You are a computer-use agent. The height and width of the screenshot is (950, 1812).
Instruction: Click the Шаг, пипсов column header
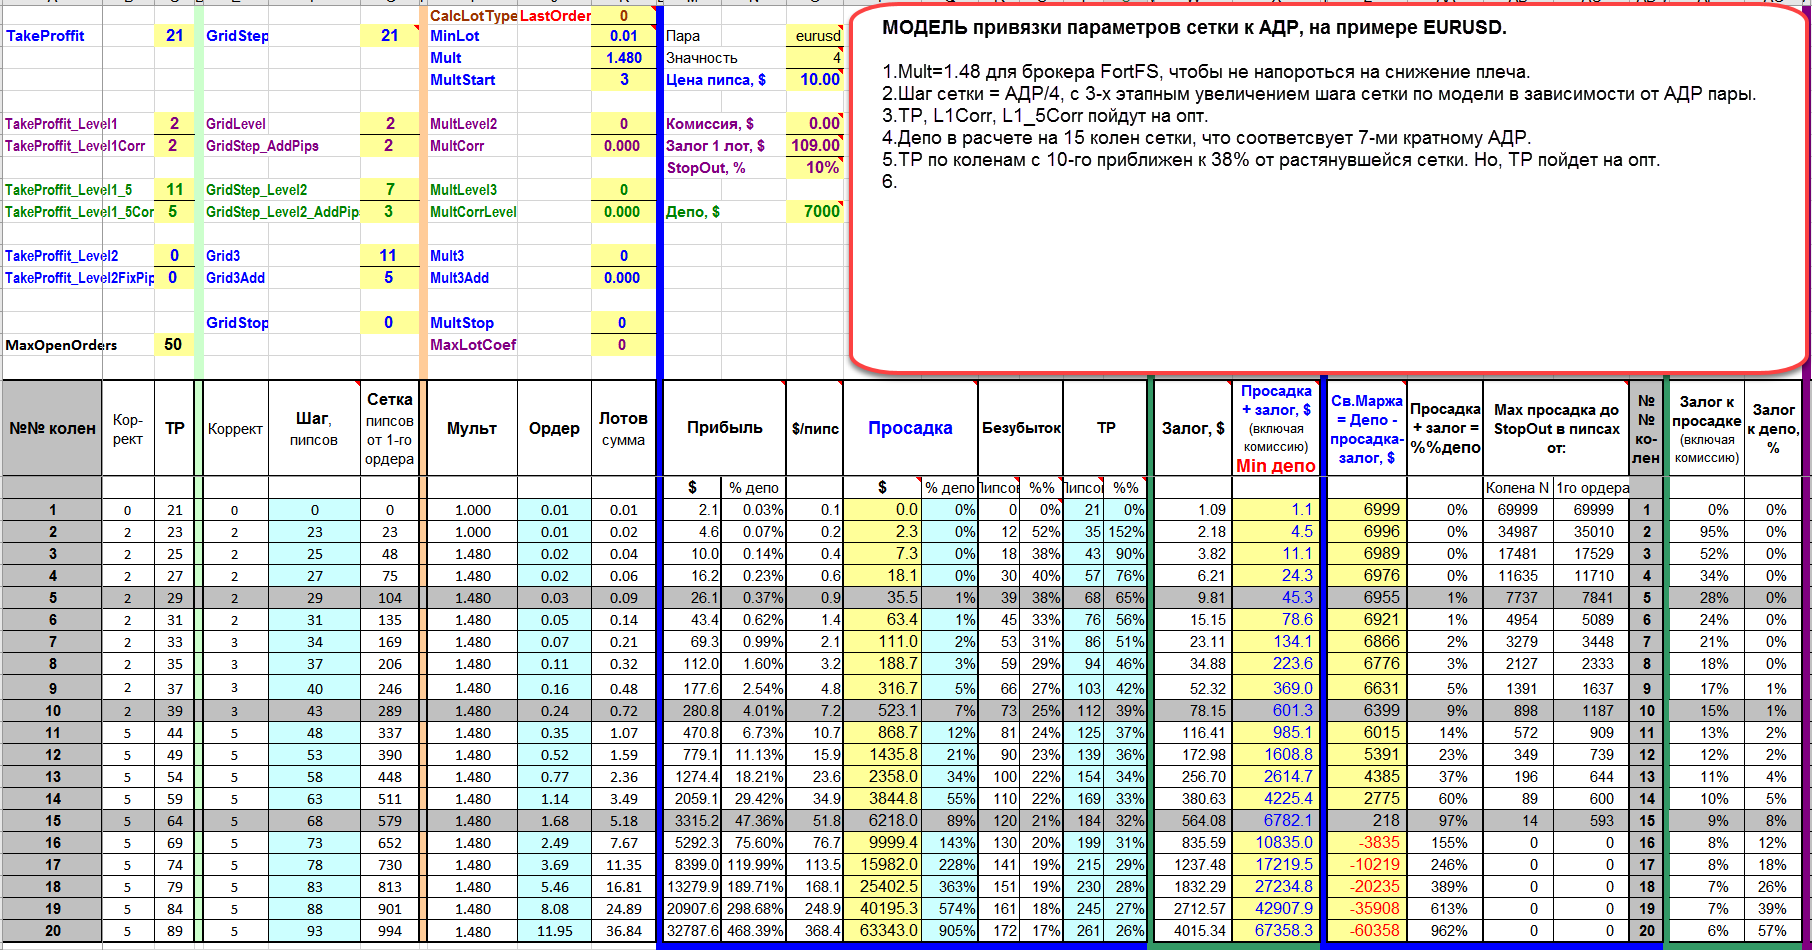pyautogui.click(x=314, y=428)
